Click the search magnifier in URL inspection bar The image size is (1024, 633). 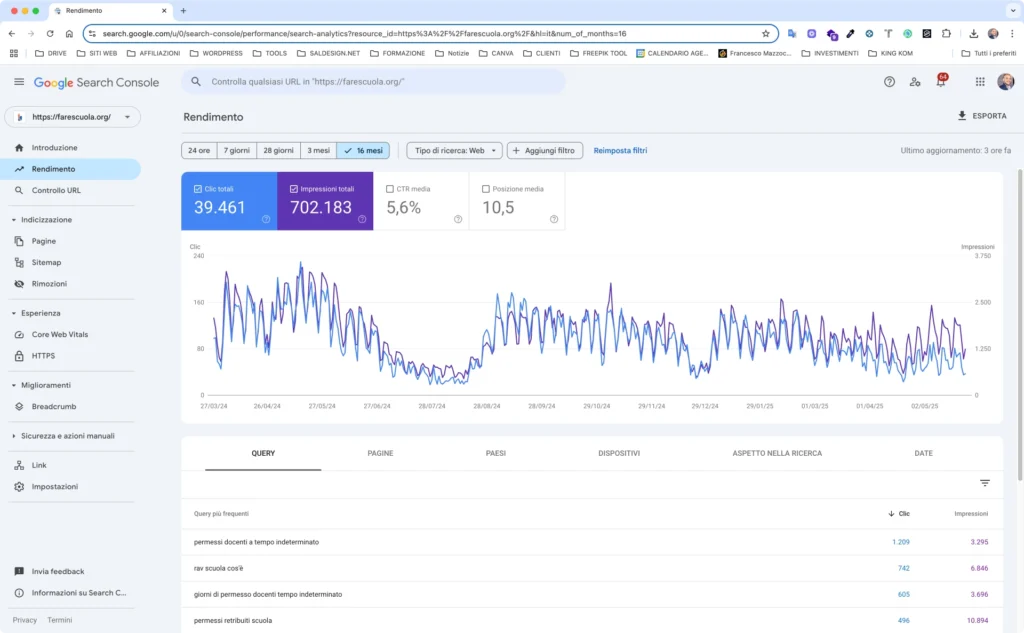[196, 82]
